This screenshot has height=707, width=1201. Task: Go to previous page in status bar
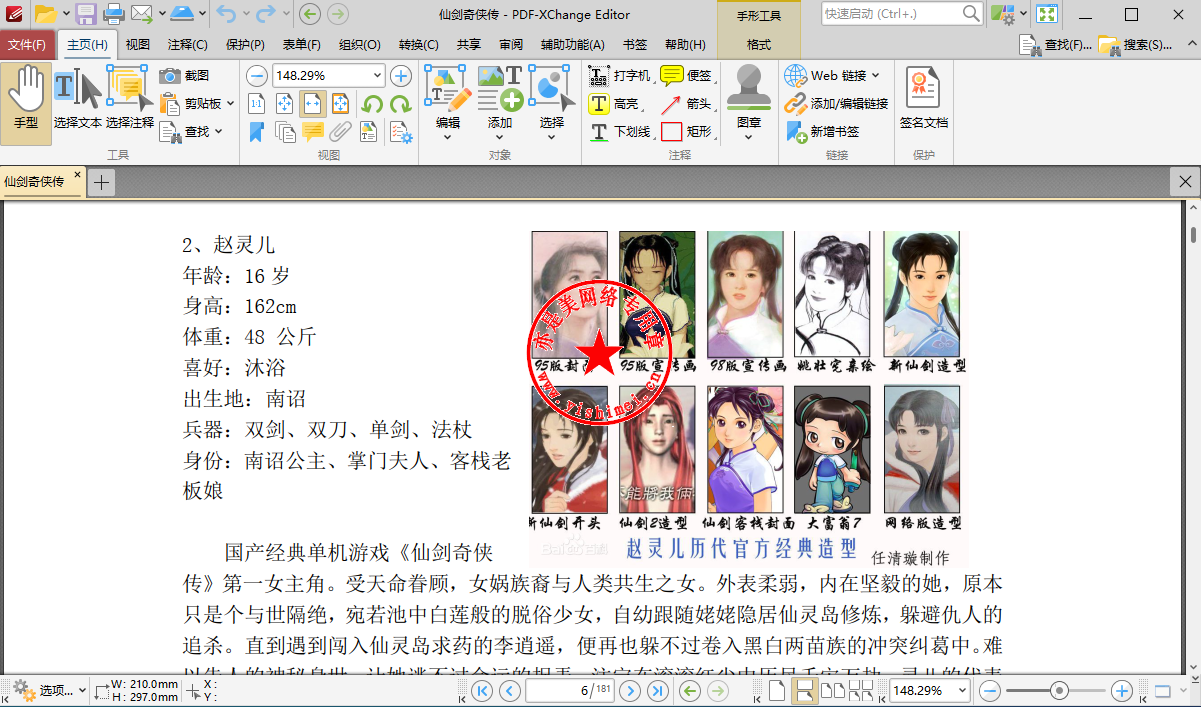click(510, 690)
